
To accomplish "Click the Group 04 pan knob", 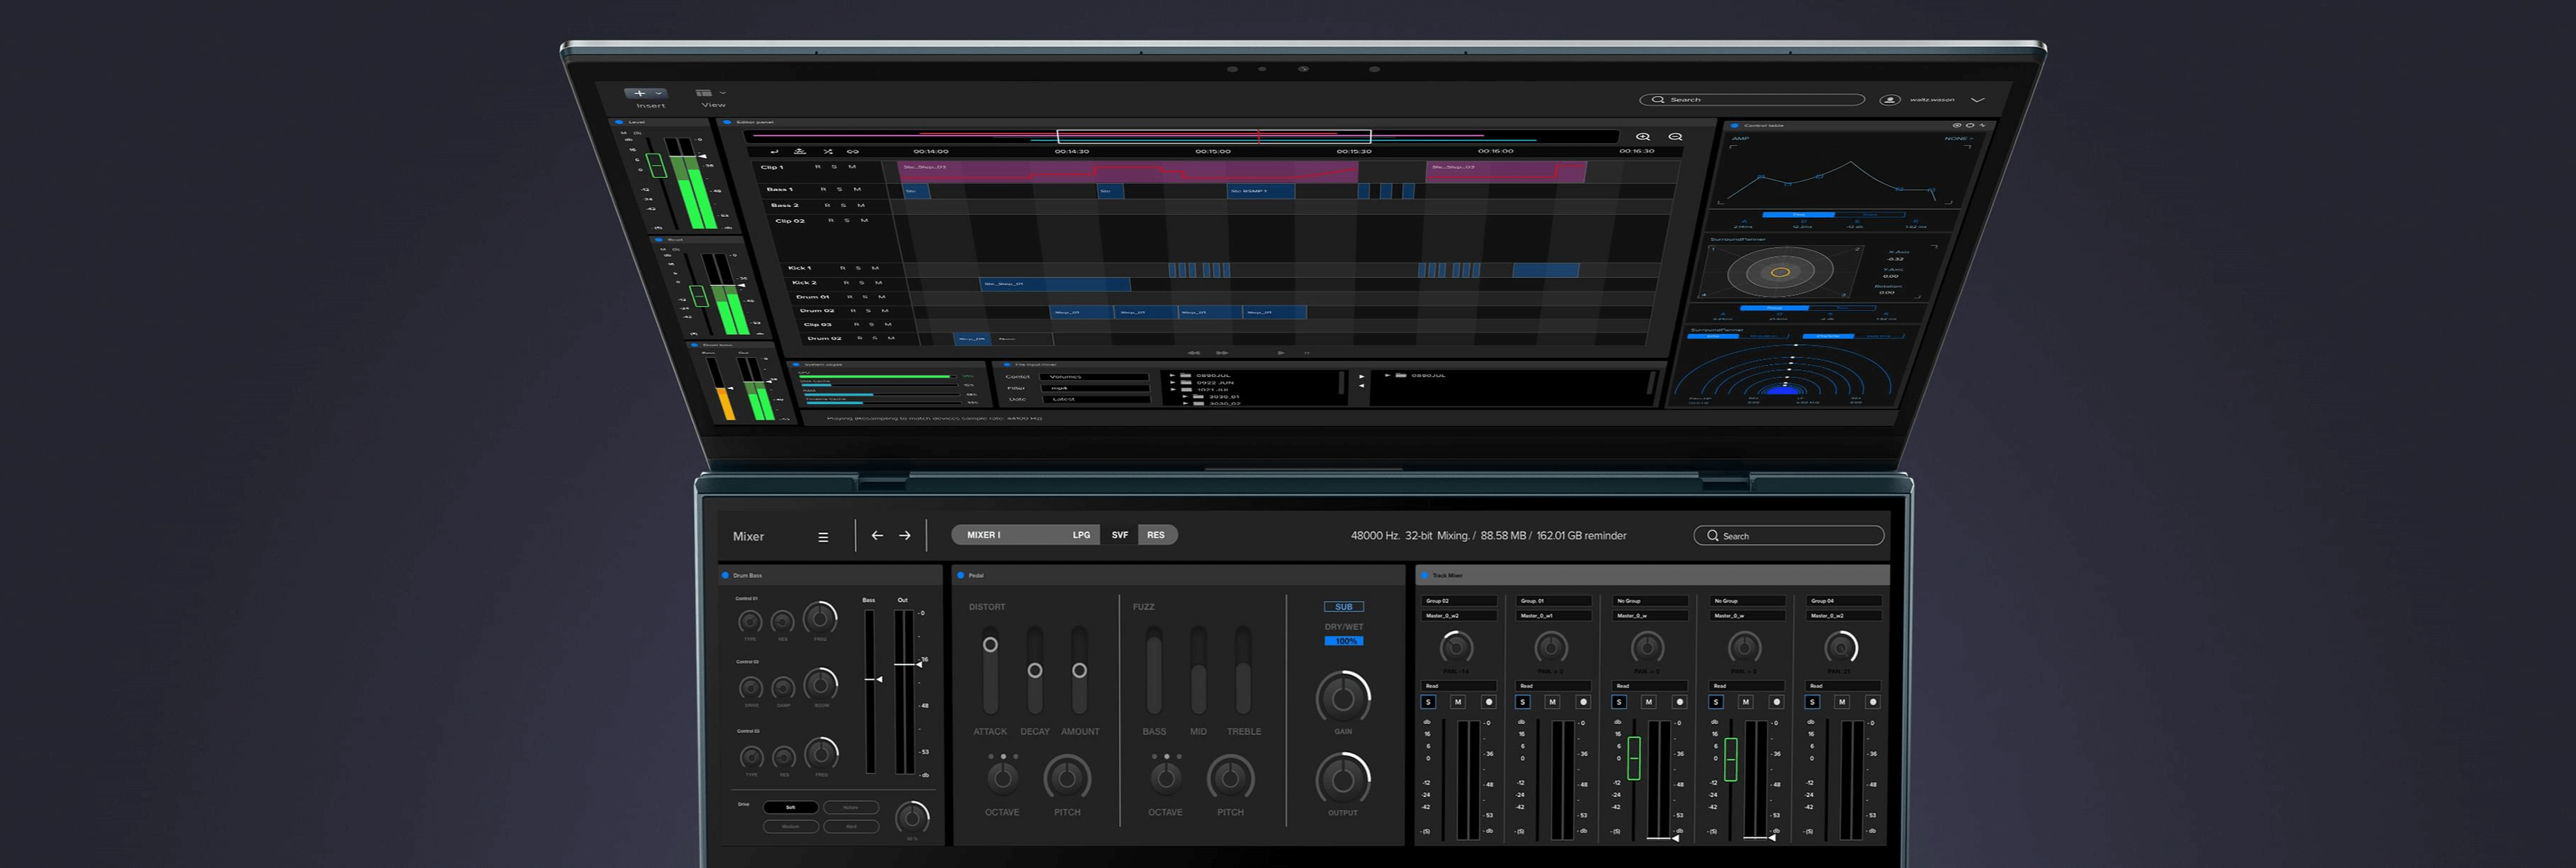I will (1841, 648).
